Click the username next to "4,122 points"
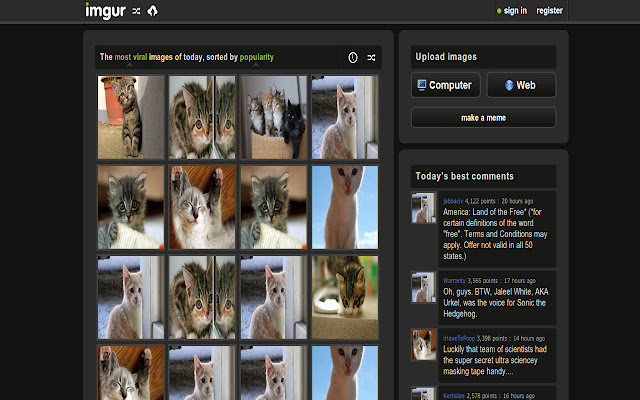Viewport: 640px width, 400px height. tap(453, 201)
